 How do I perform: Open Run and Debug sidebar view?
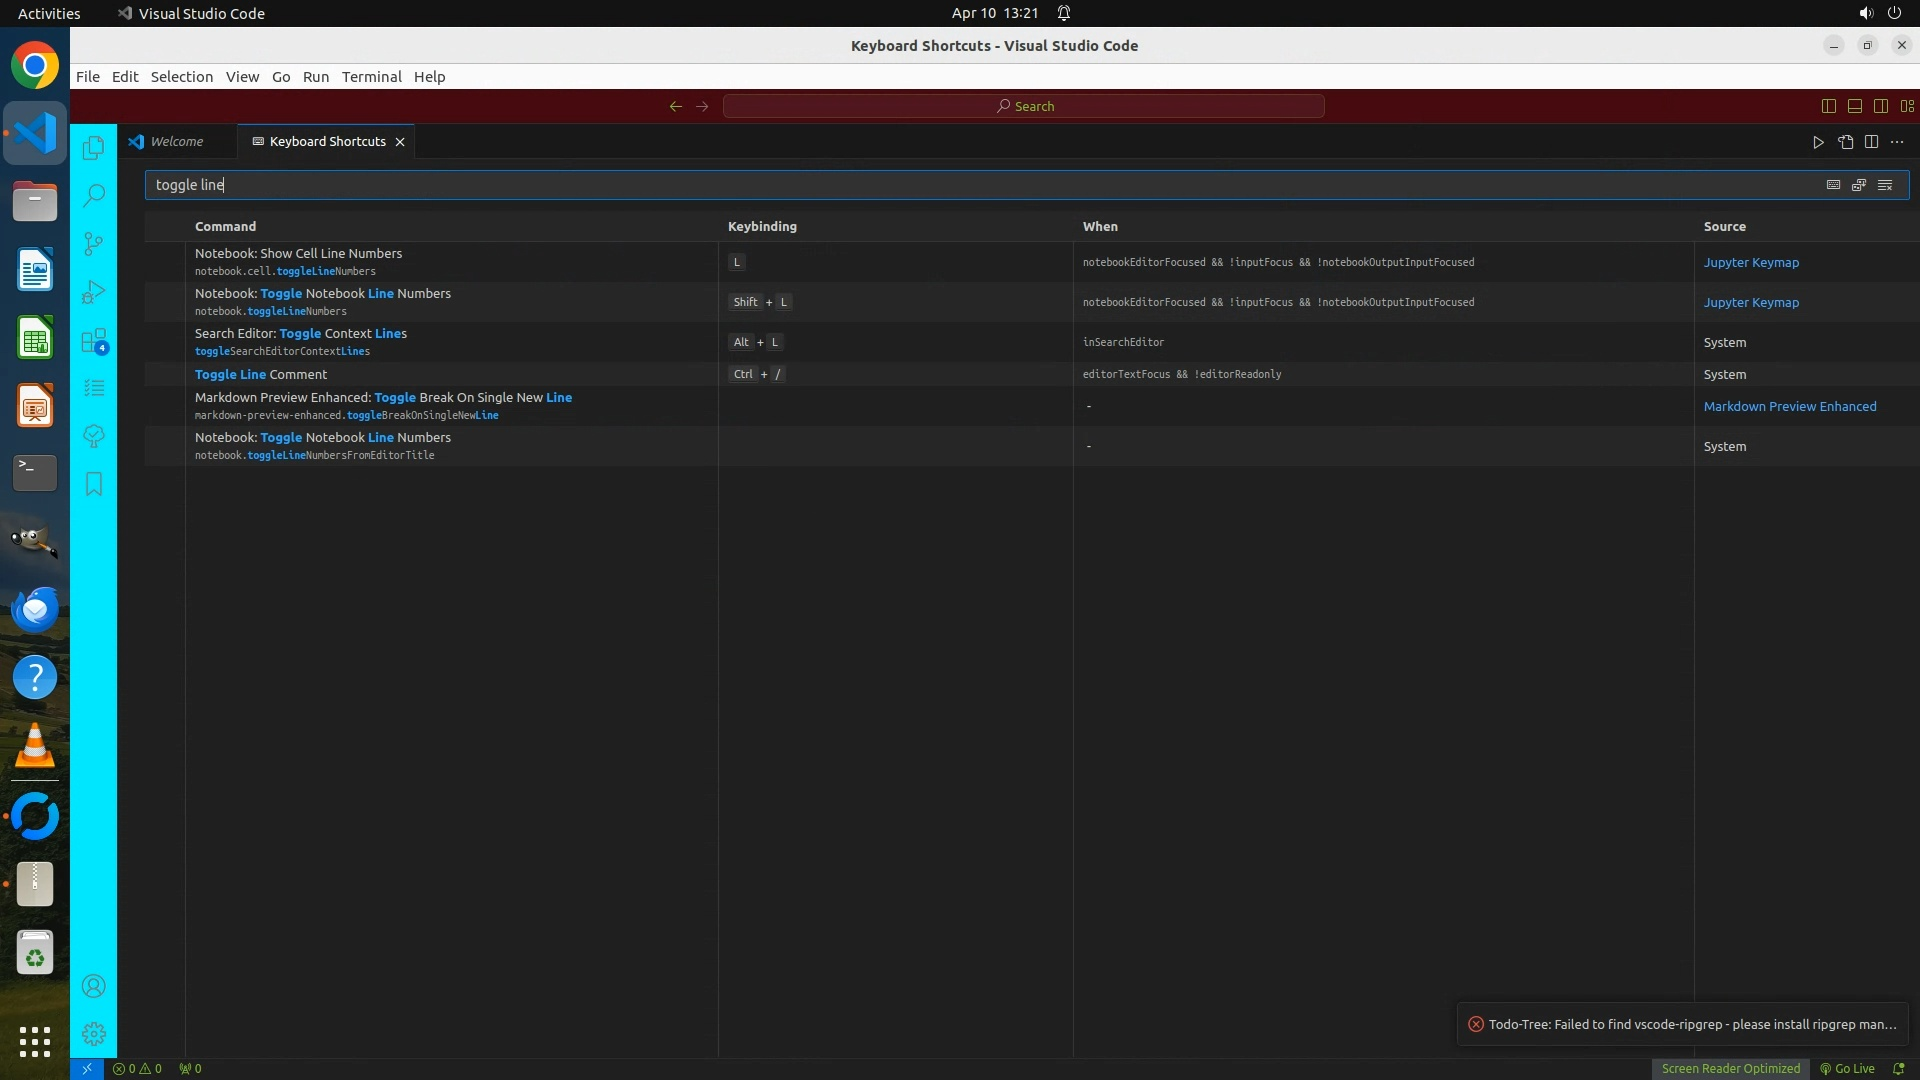93,292
